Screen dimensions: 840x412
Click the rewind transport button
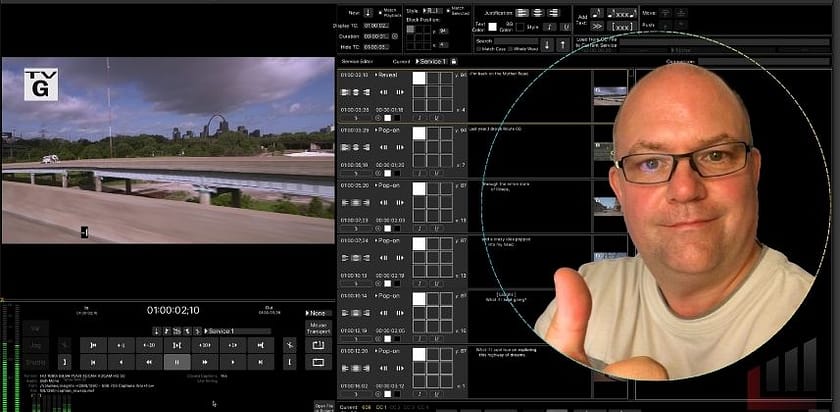(x=149, y=362)
